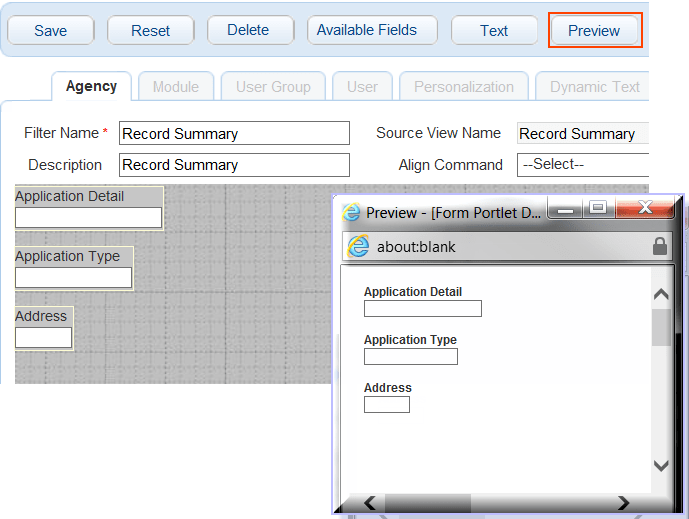
Task: Click the Save button
Action: click(50, 30)
